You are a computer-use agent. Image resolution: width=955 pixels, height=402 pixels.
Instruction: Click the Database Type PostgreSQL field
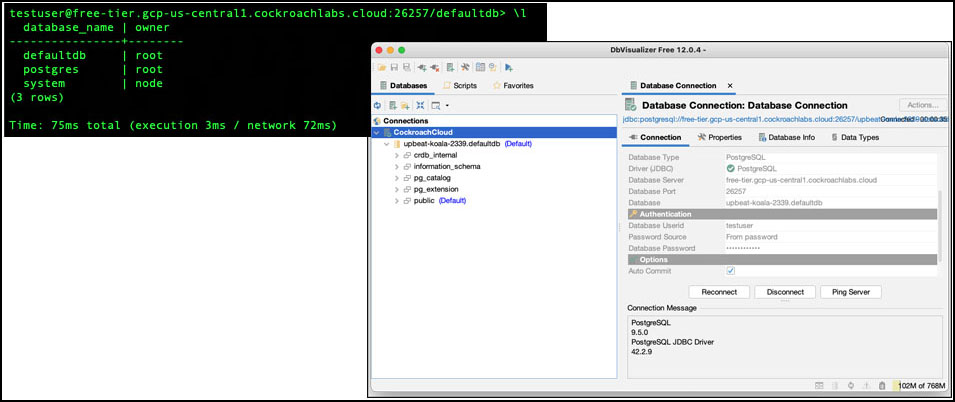click(x=830, y=157)
